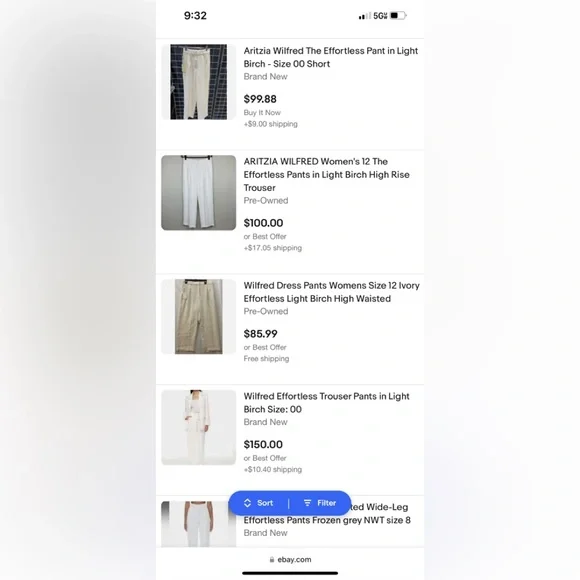The height and width of the screenshot is (580, 580).
Task: Tap the lock icon beside ebay.com
Action: point(272,560)
